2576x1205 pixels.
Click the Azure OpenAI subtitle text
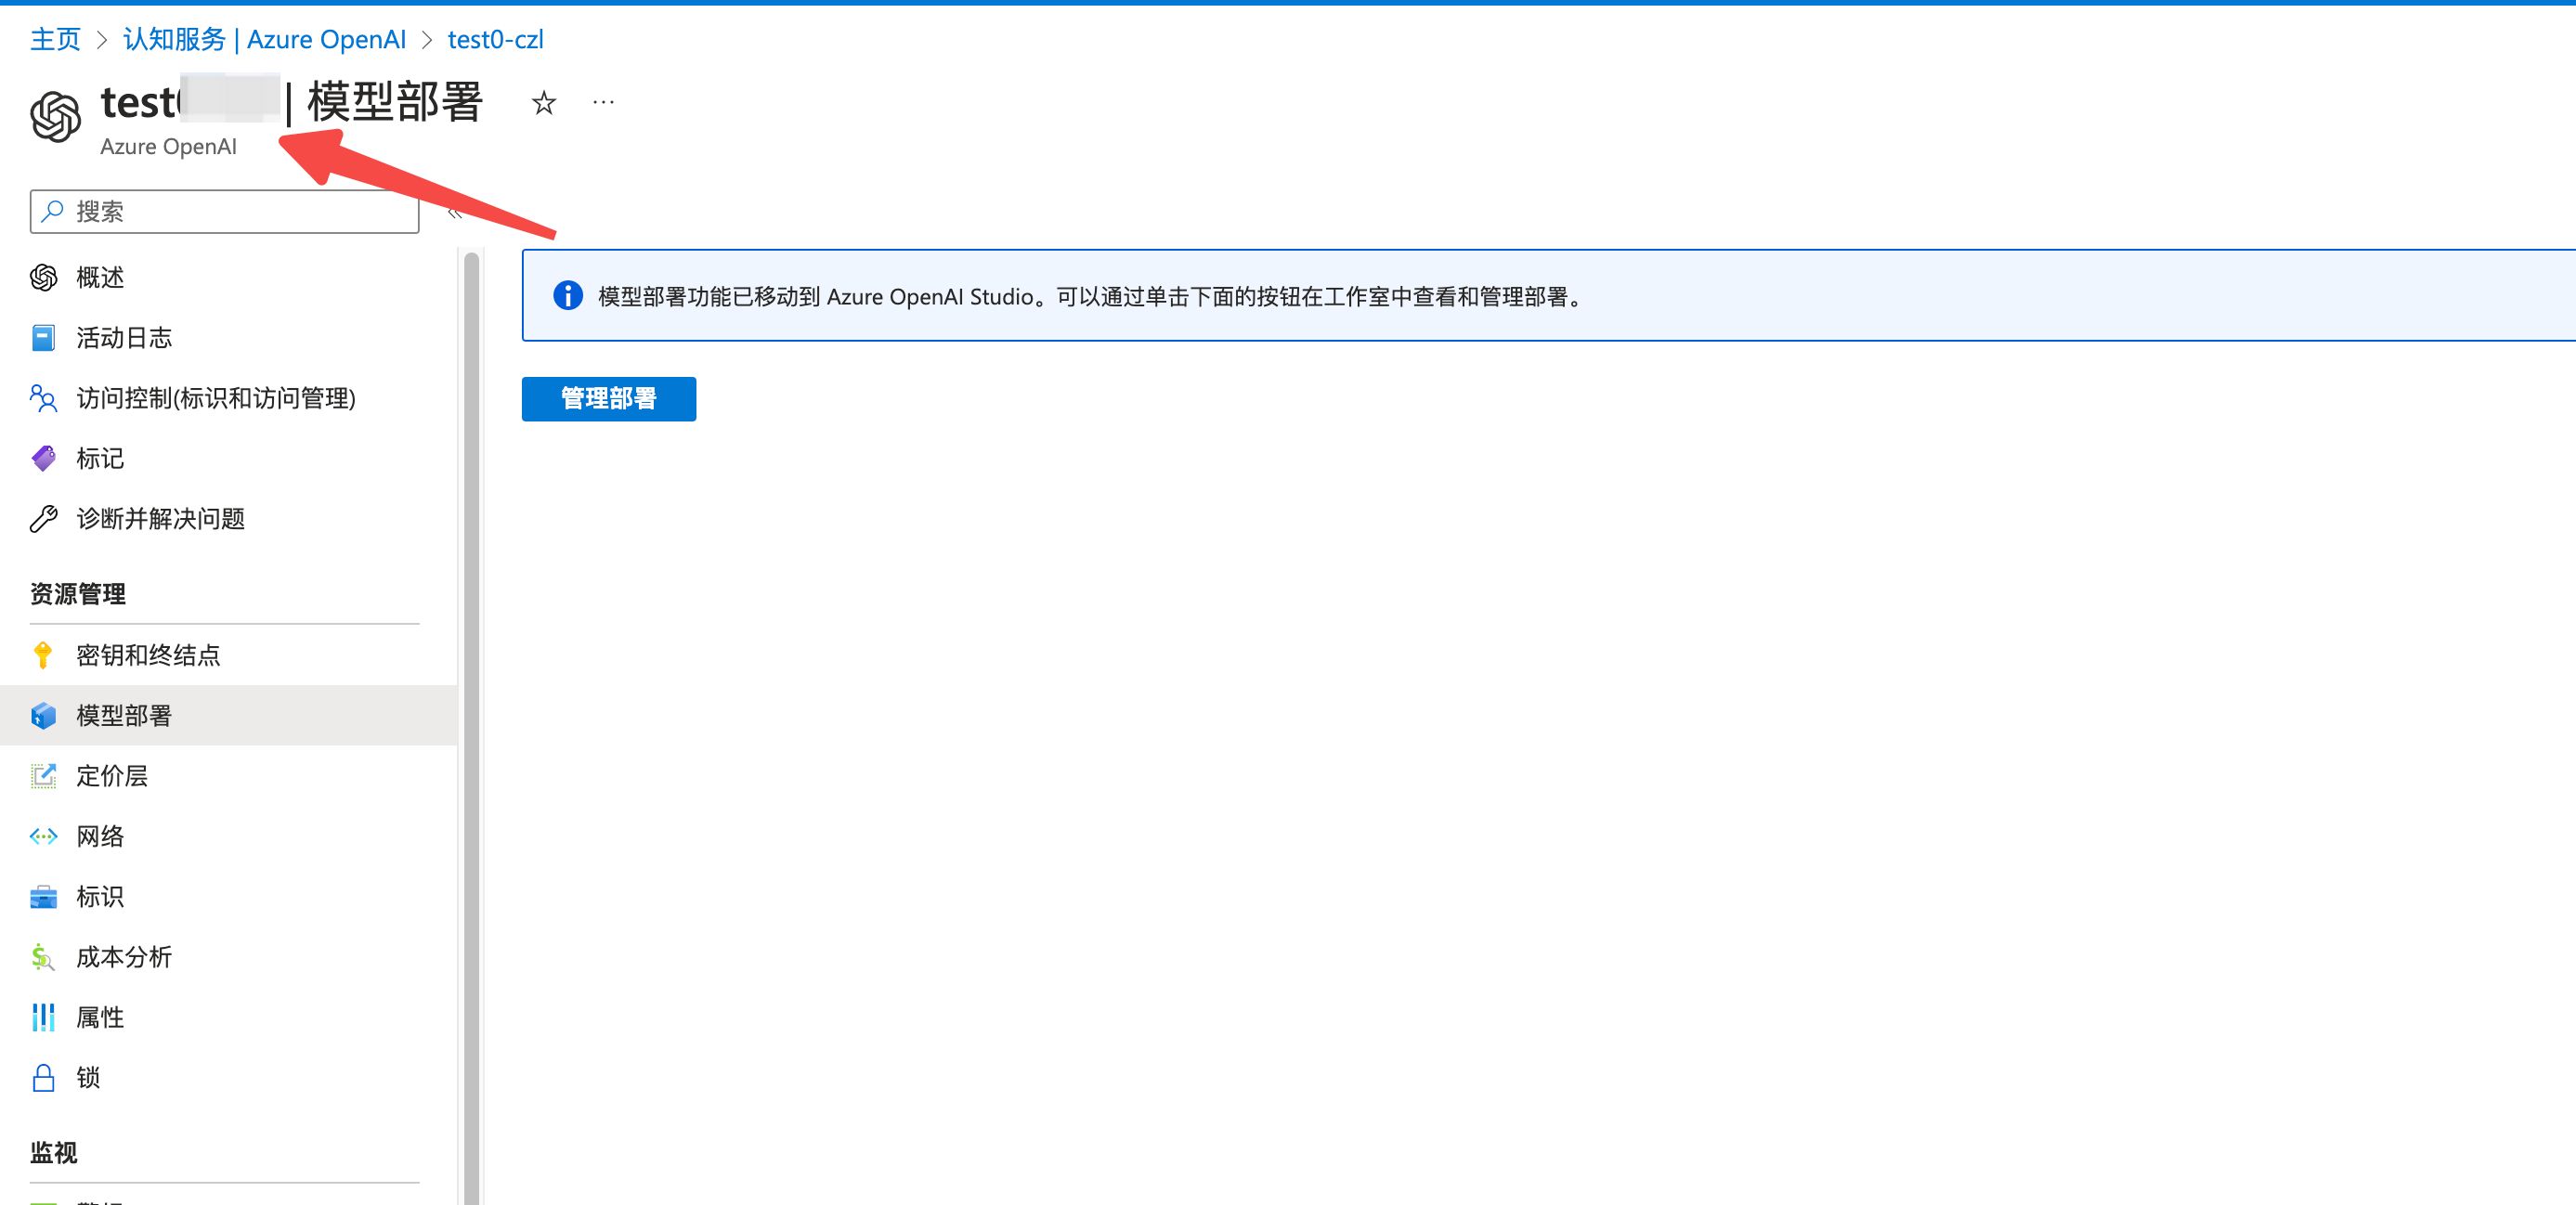(168, 146)
